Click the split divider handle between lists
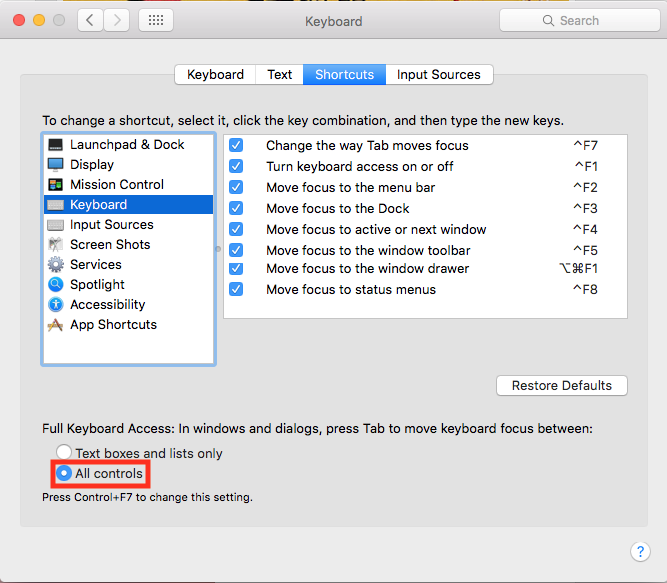Image resolution: width=667 pixels, height=583 pixels. [x=218, y=249]
